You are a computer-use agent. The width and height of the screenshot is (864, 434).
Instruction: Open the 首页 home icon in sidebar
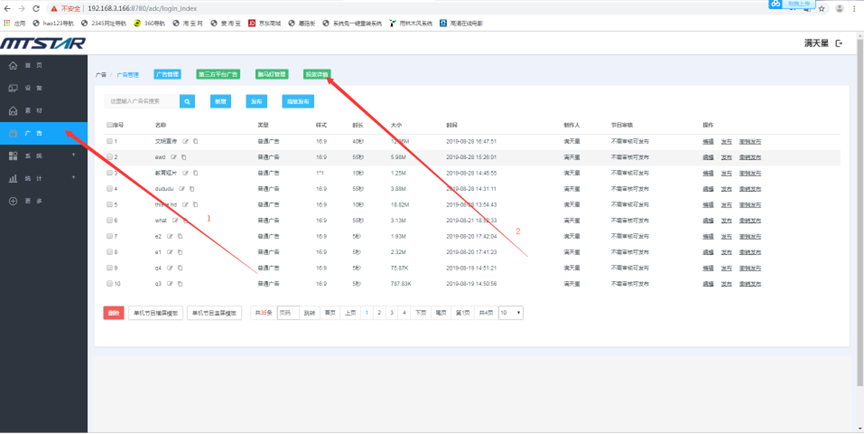point(13,65)
